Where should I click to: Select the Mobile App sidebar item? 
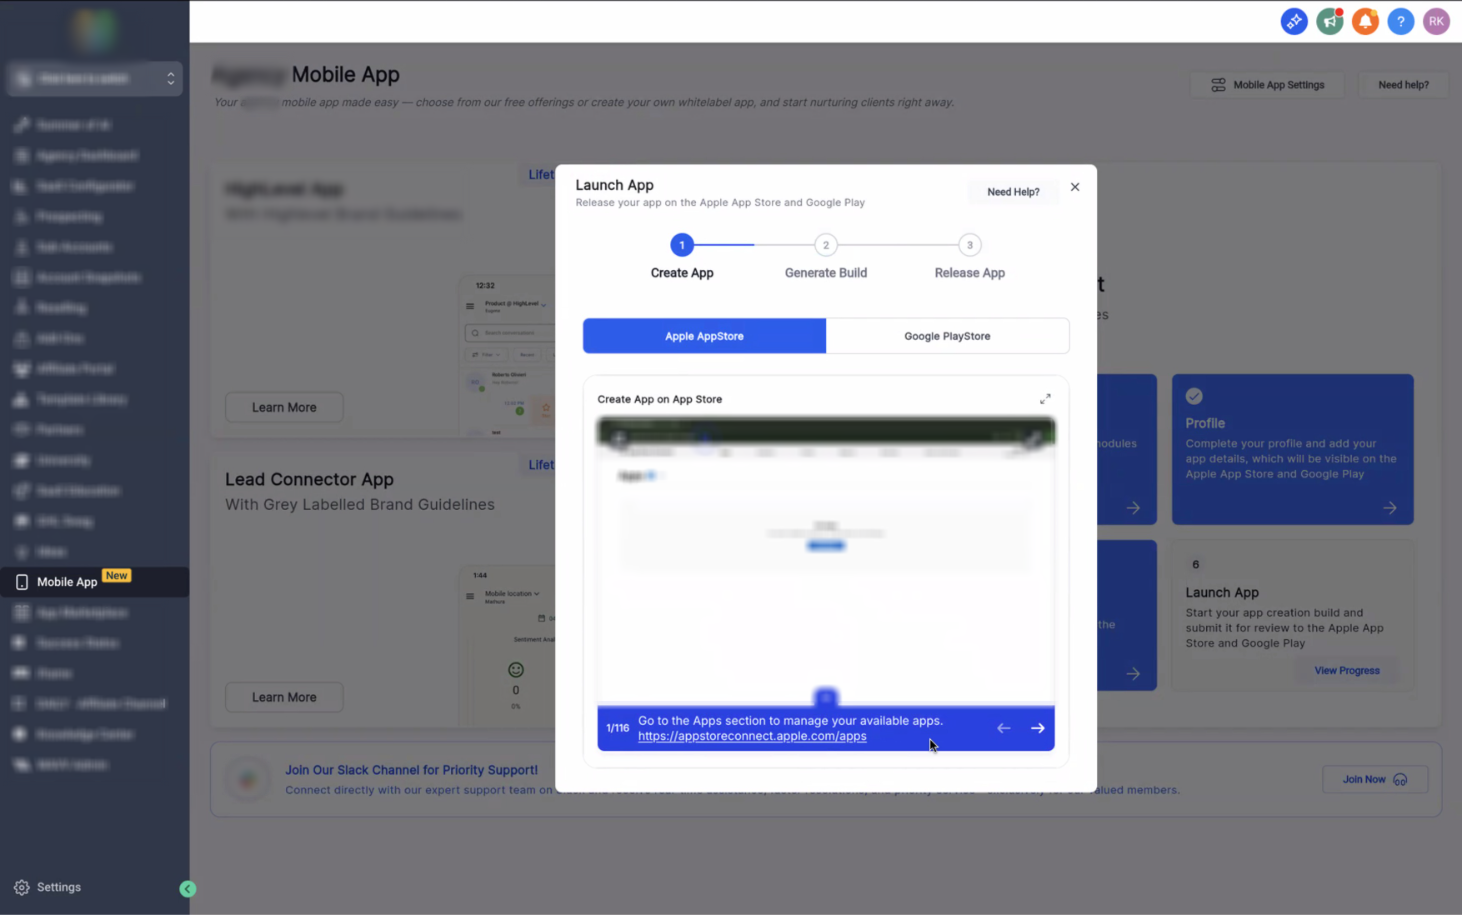[94, 582]
